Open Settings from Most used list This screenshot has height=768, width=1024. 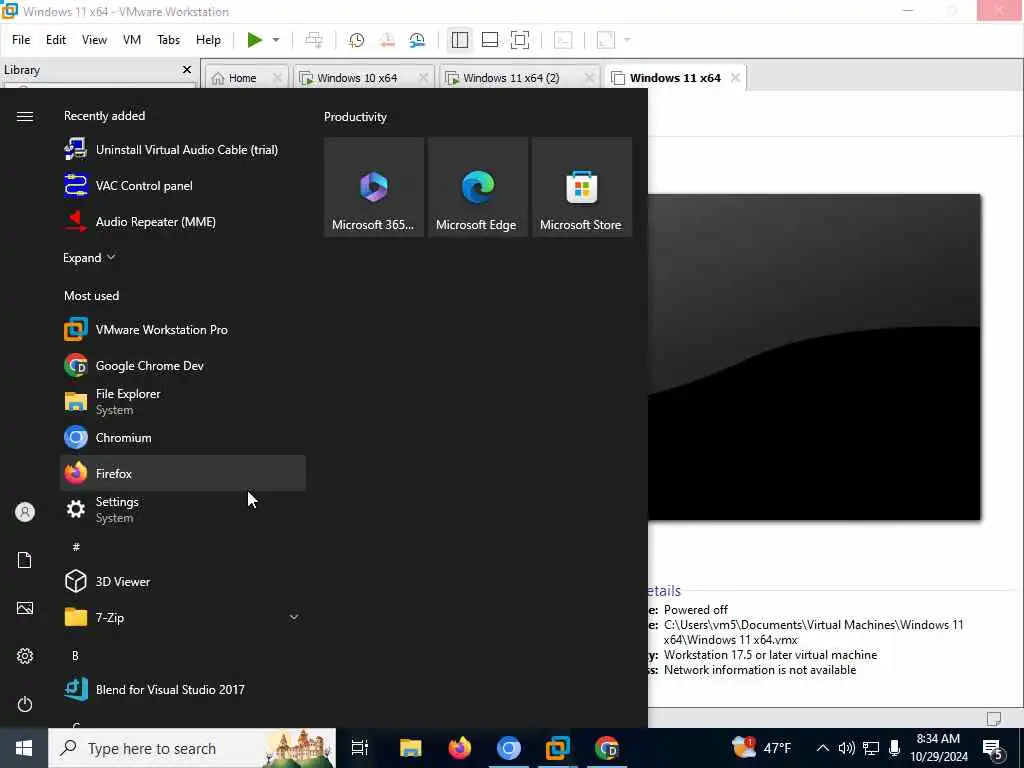pyautogui.click(x=183, y=509)
